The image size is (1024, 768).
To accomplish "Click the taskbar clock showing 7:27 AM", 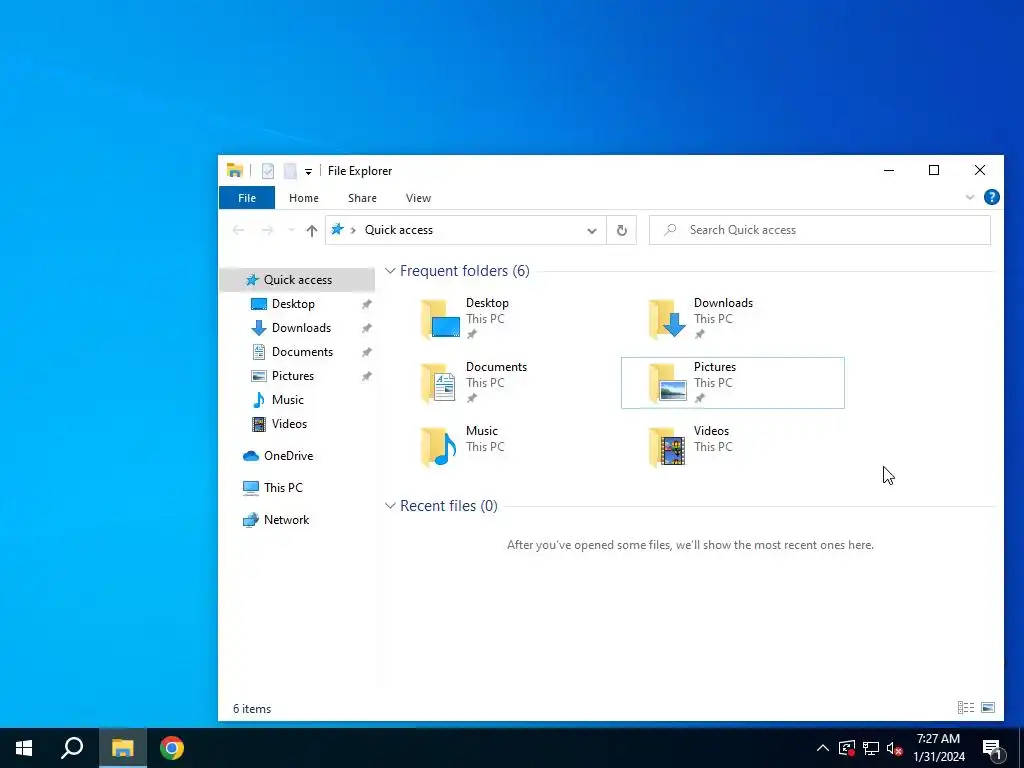I will [x=938, y=748].
